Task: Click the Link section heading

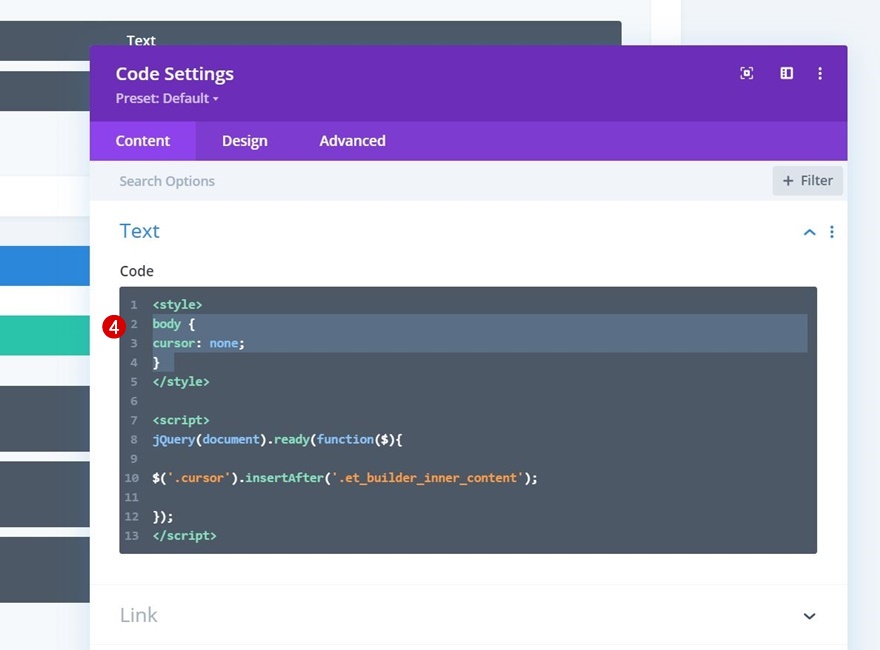Action: point(139,615)
